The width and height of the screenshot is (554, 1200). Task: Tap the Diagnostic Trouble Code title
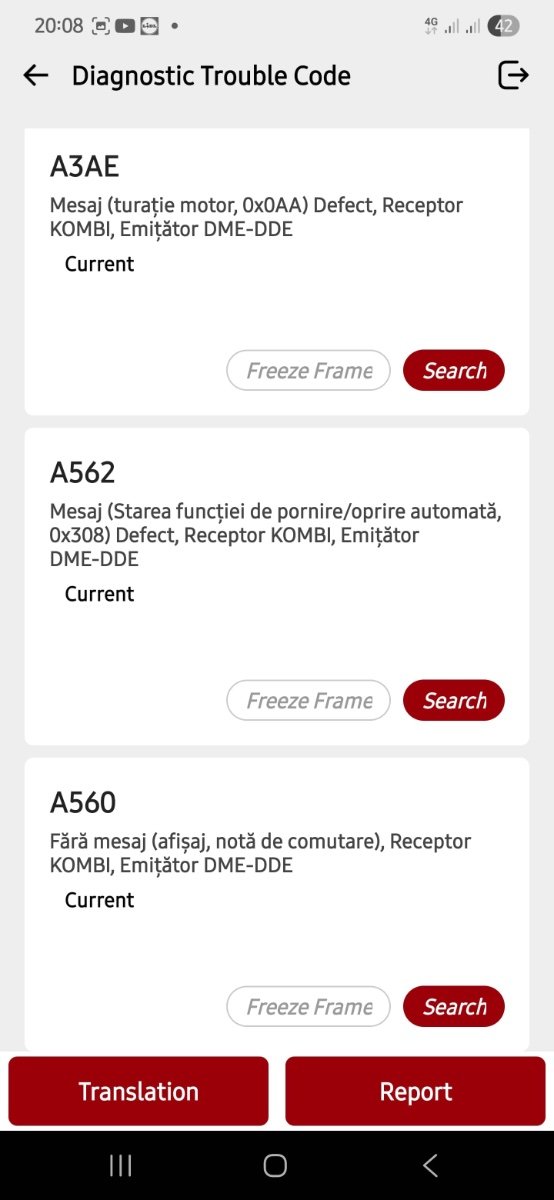tap(211, 76)
